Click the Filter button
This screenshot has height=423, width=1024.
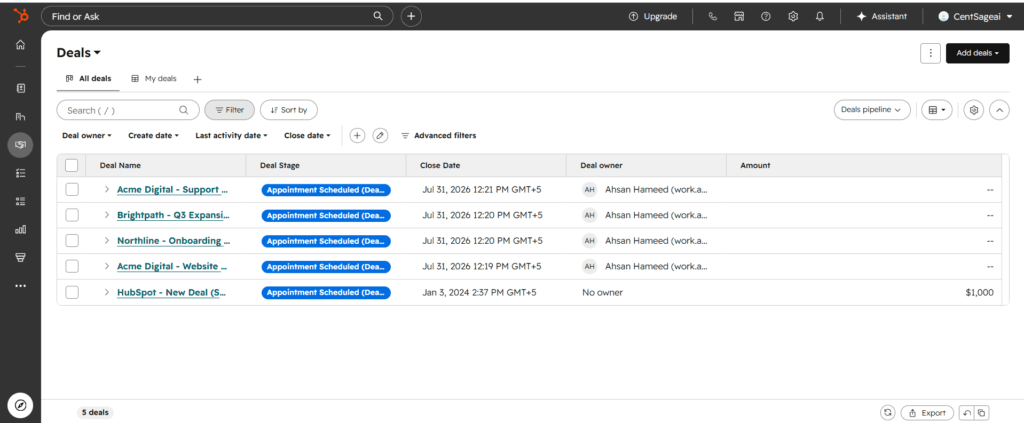click(229, 110)
